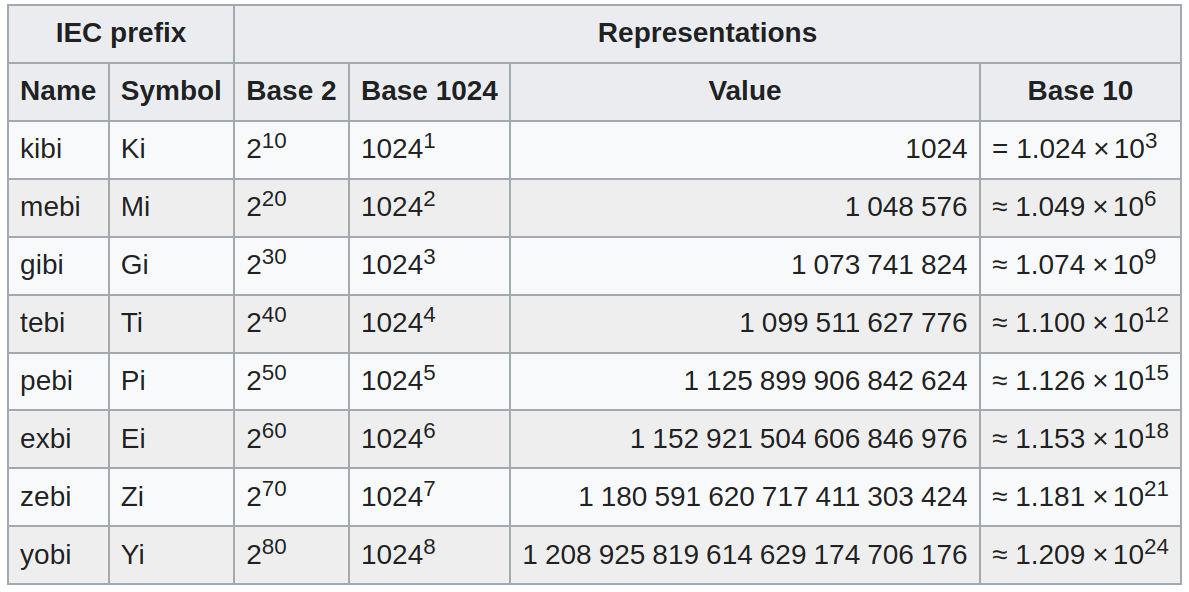Image resolution: width=1189 pixels, height=592 pixels.
Task: Select the "Value" column header
Action: [744, 91]
